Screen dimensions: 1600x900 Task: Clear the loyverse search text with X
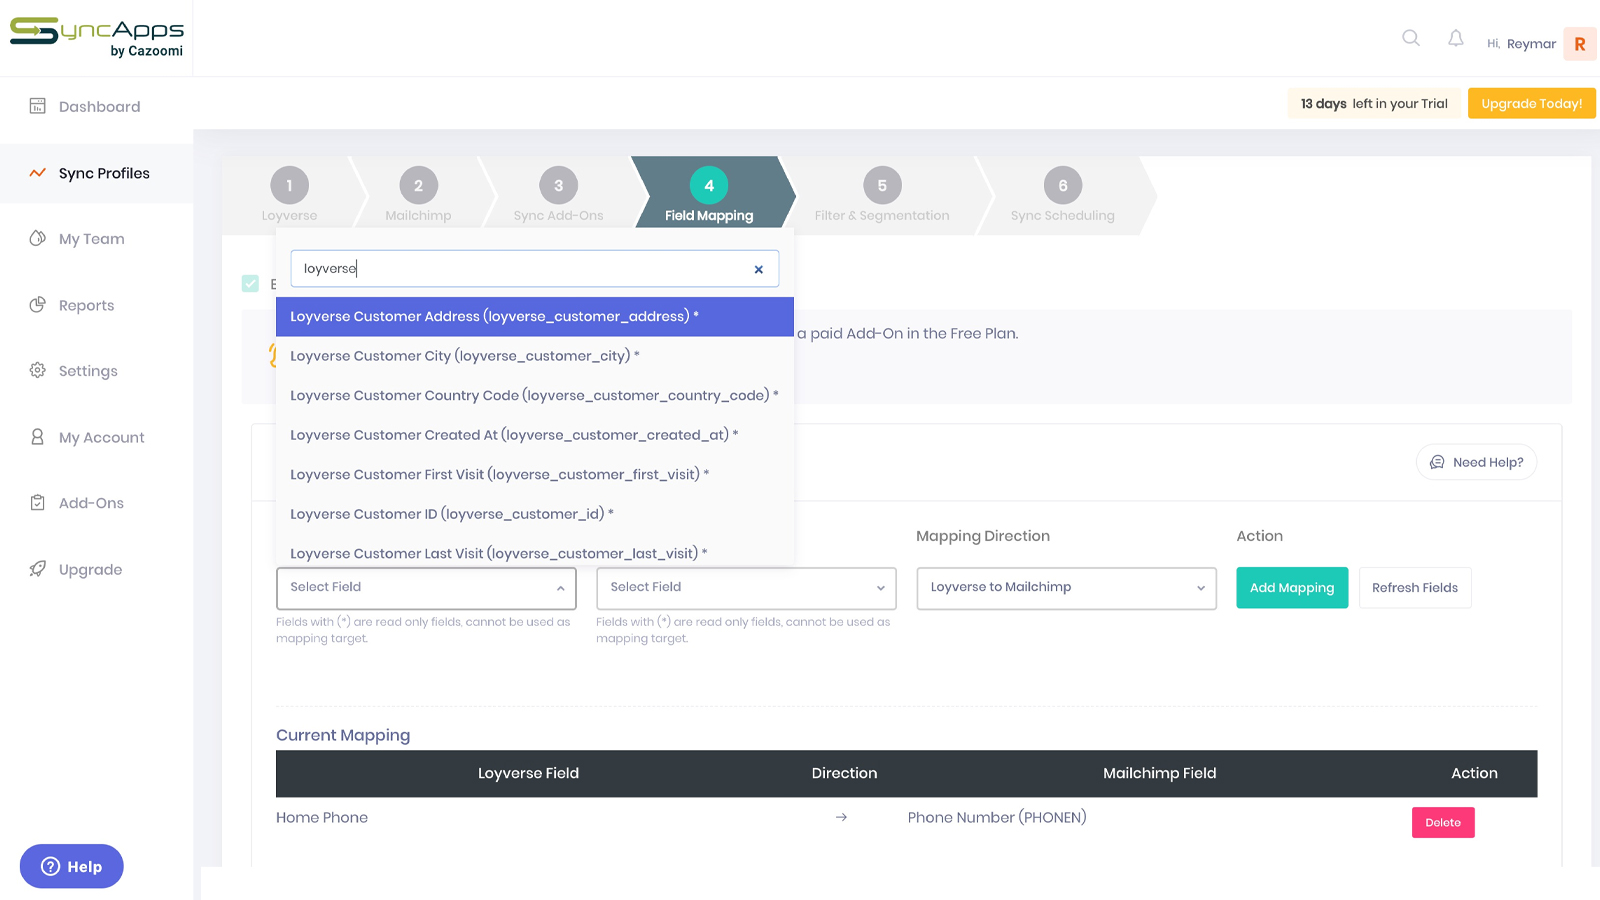point(758,269)
